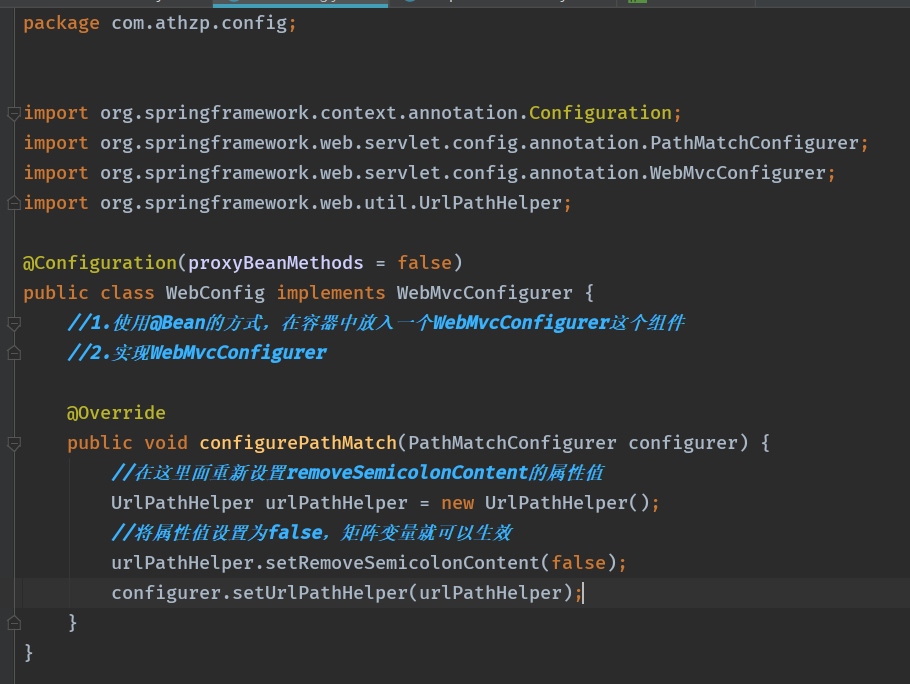Click false value in @Configuration annotation
The image size is (910, 684).
point(424,263)
